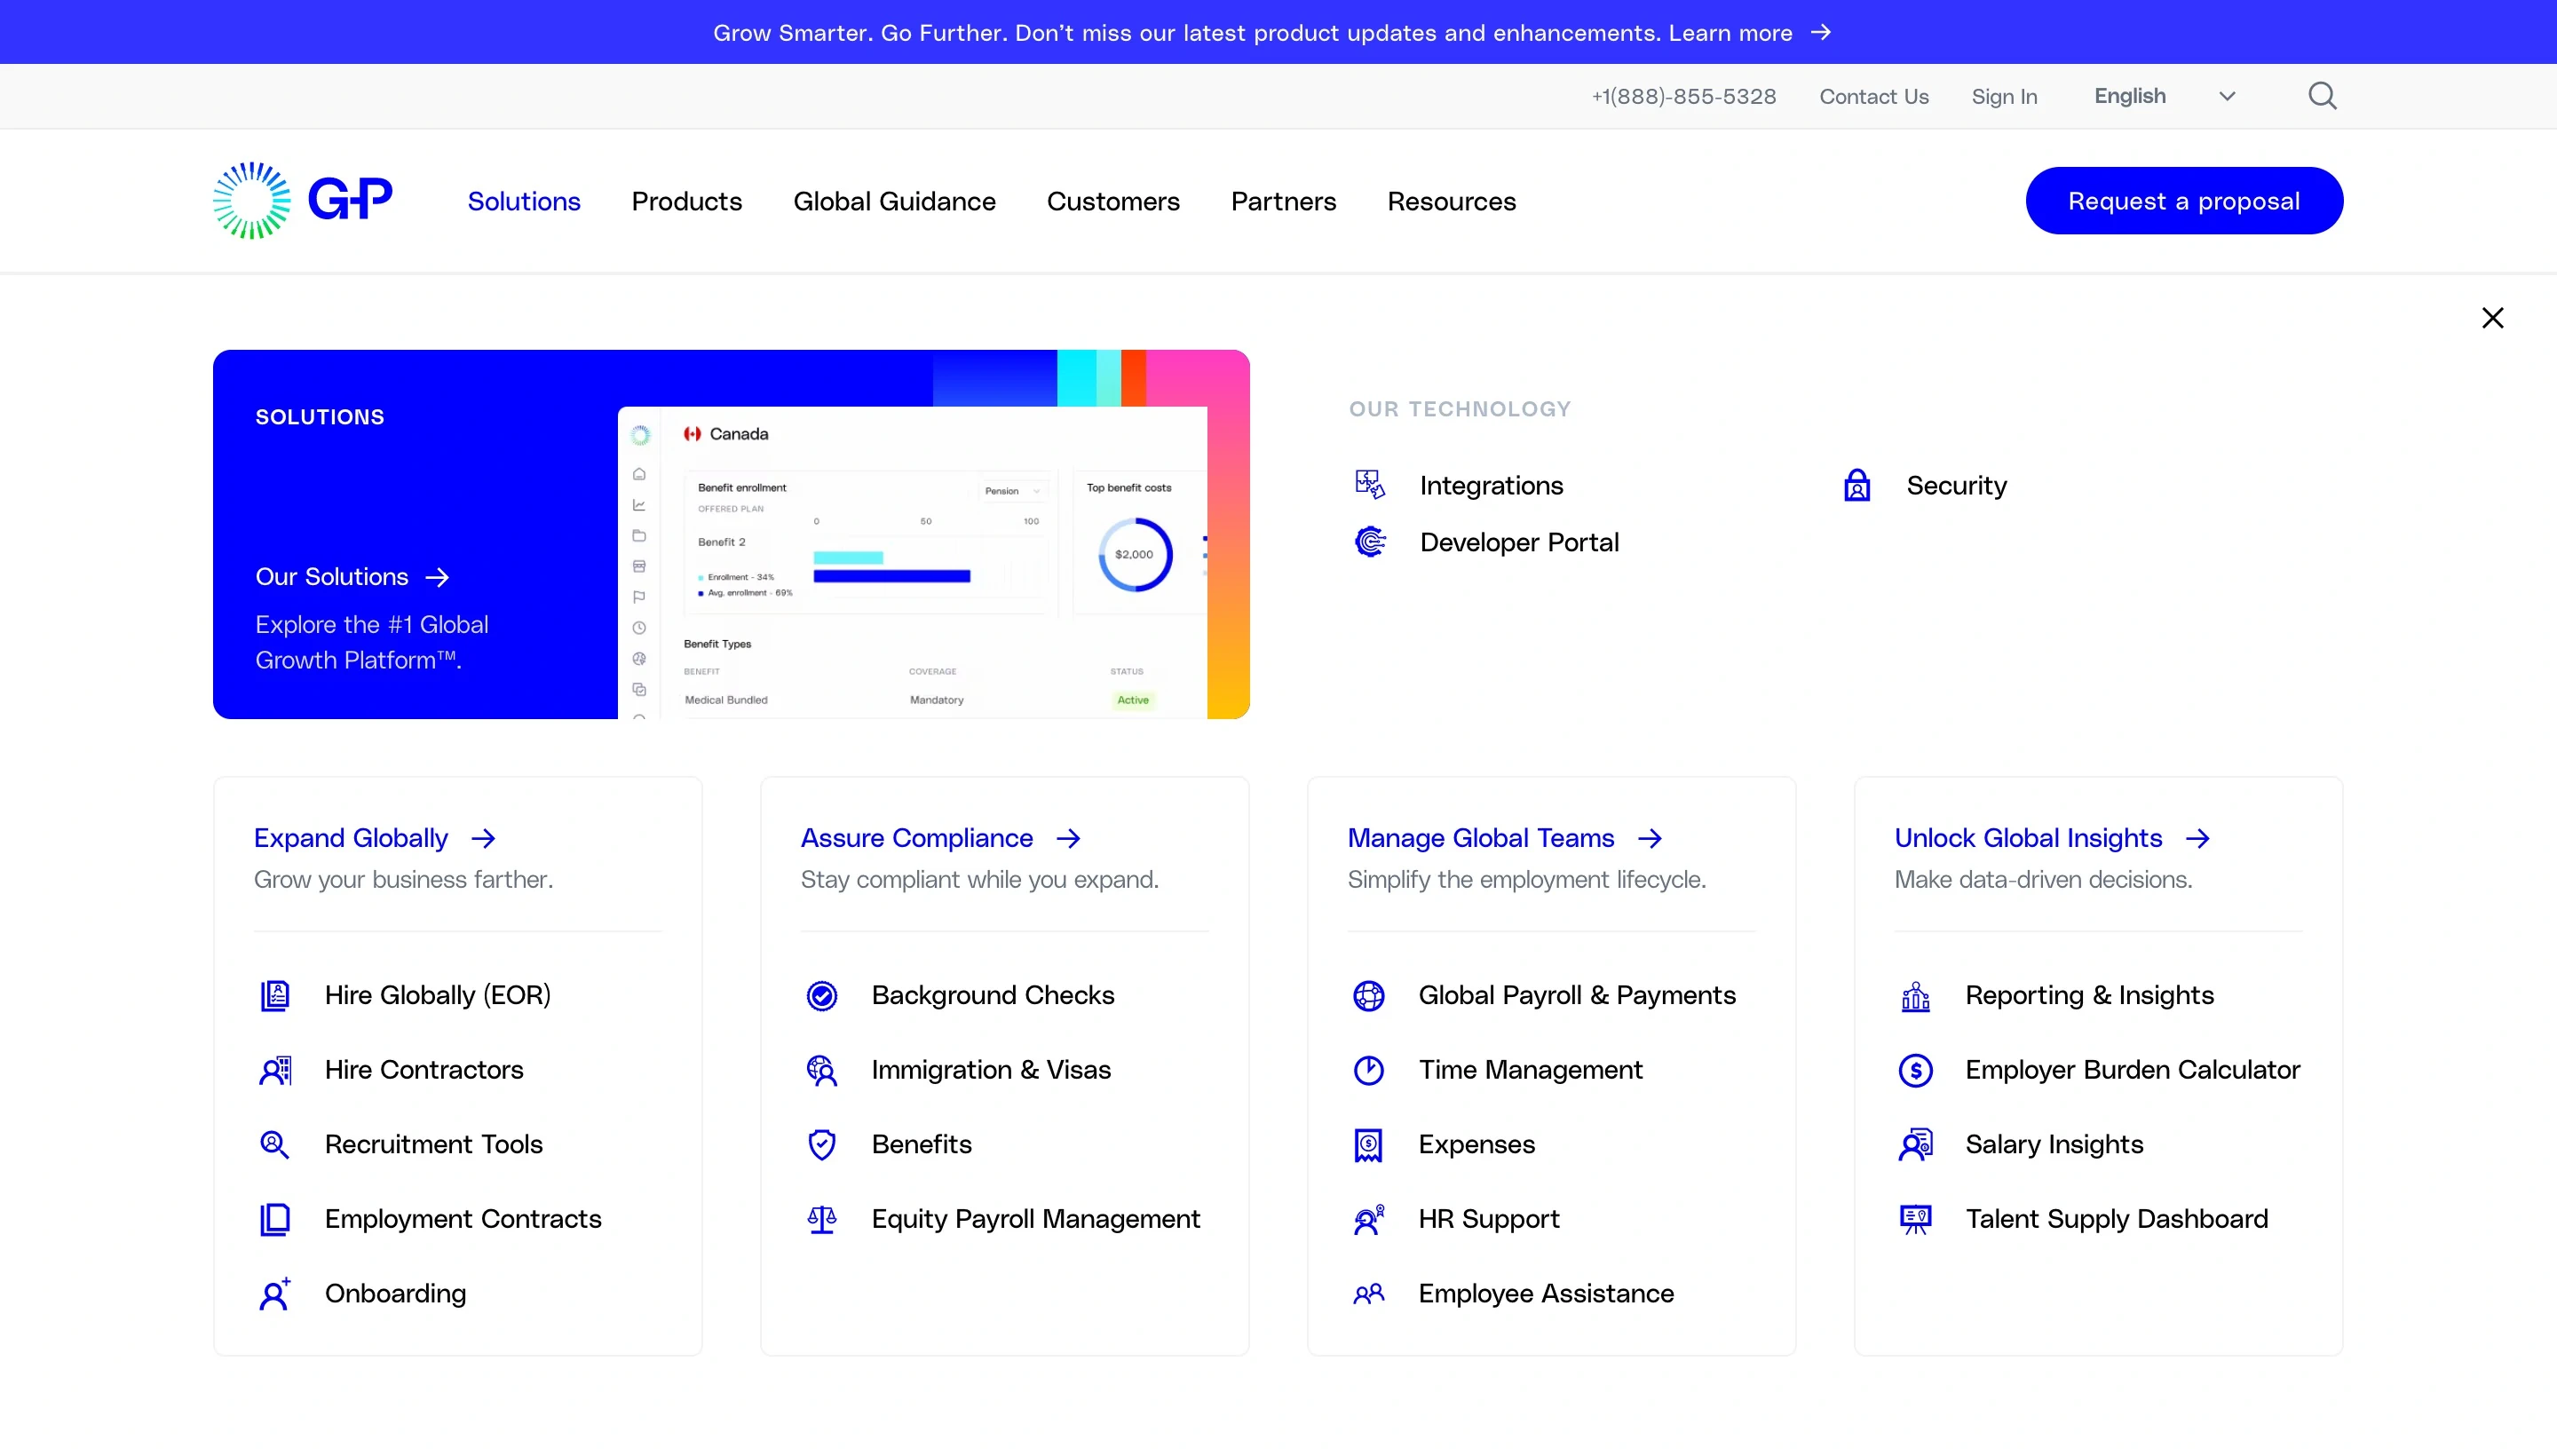Click the Hire Globally (EOR) icon

coord(274,995)
